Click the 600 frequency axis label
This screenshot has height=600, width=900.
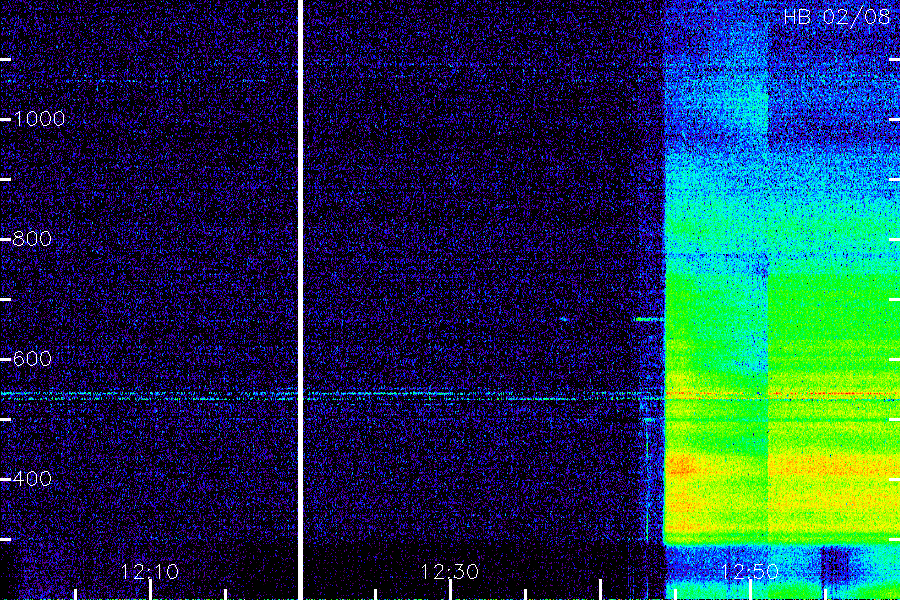tap(32, 359)
